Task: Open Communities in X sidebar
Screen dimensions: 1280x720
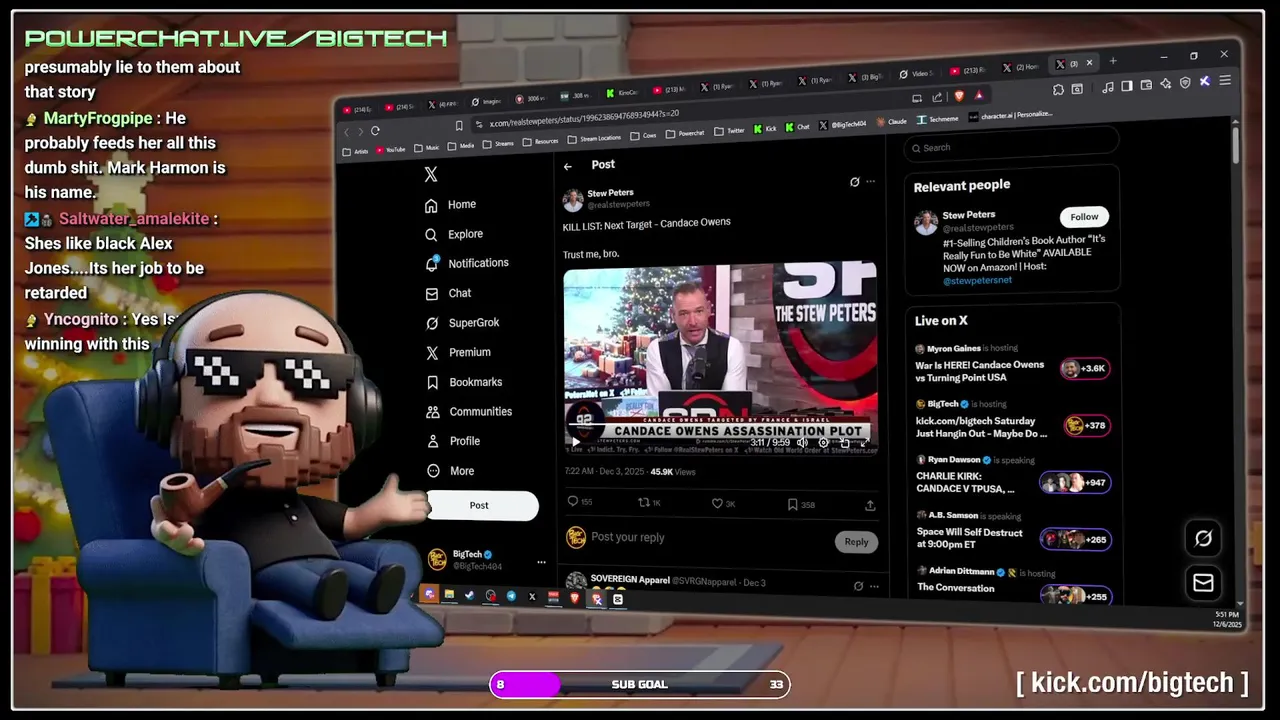Action: coord(469,412)
